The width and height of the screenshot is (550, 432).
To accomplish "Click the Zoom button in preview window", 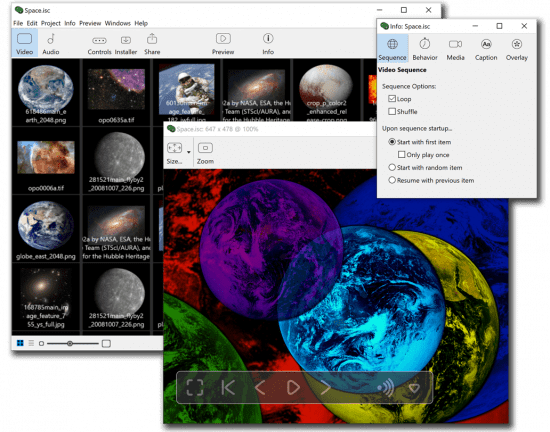I will [x=205, y=153].
